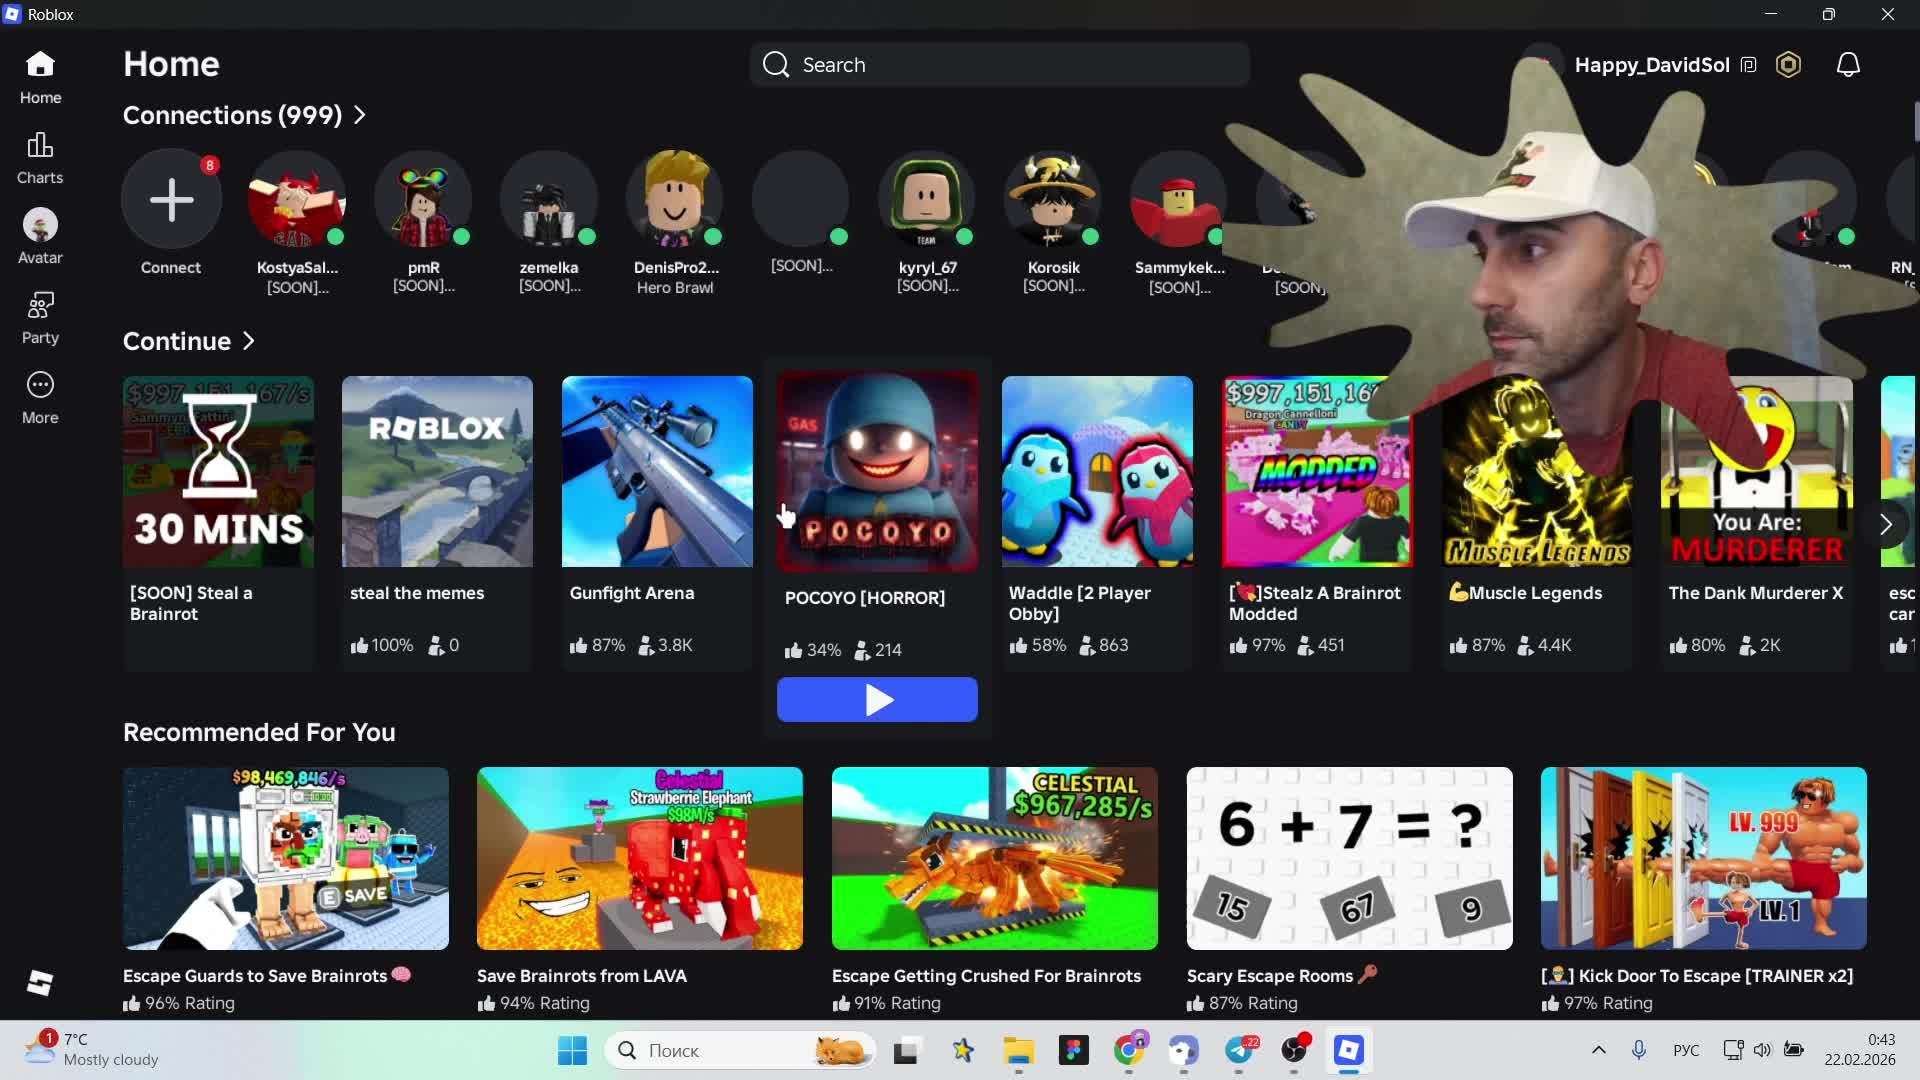The height and width of the screenshot is (1080, 1920).
Task: Expand the Continue section chevron
Action: [x=249, y=341]
